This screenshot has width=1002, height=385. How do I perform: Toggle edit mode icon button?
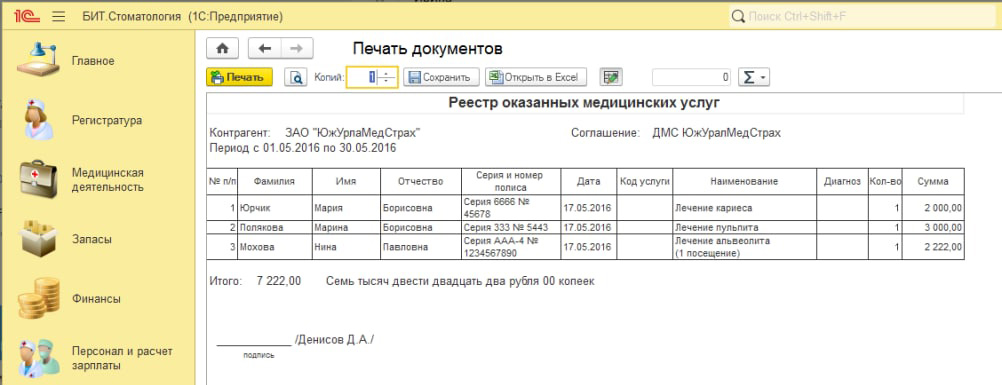[611, 77]
